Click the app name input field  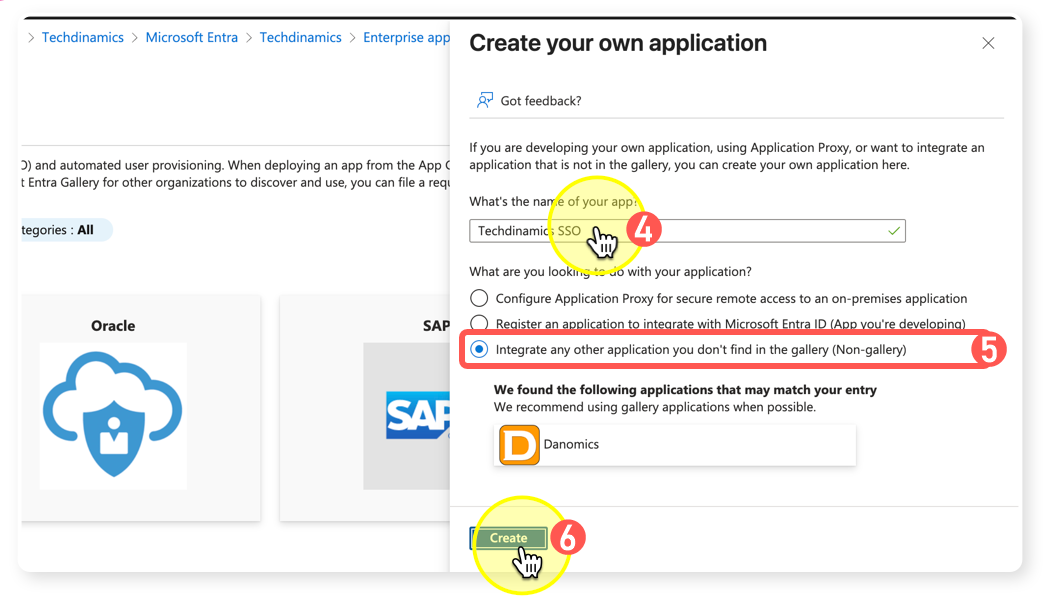click(687, 231)
